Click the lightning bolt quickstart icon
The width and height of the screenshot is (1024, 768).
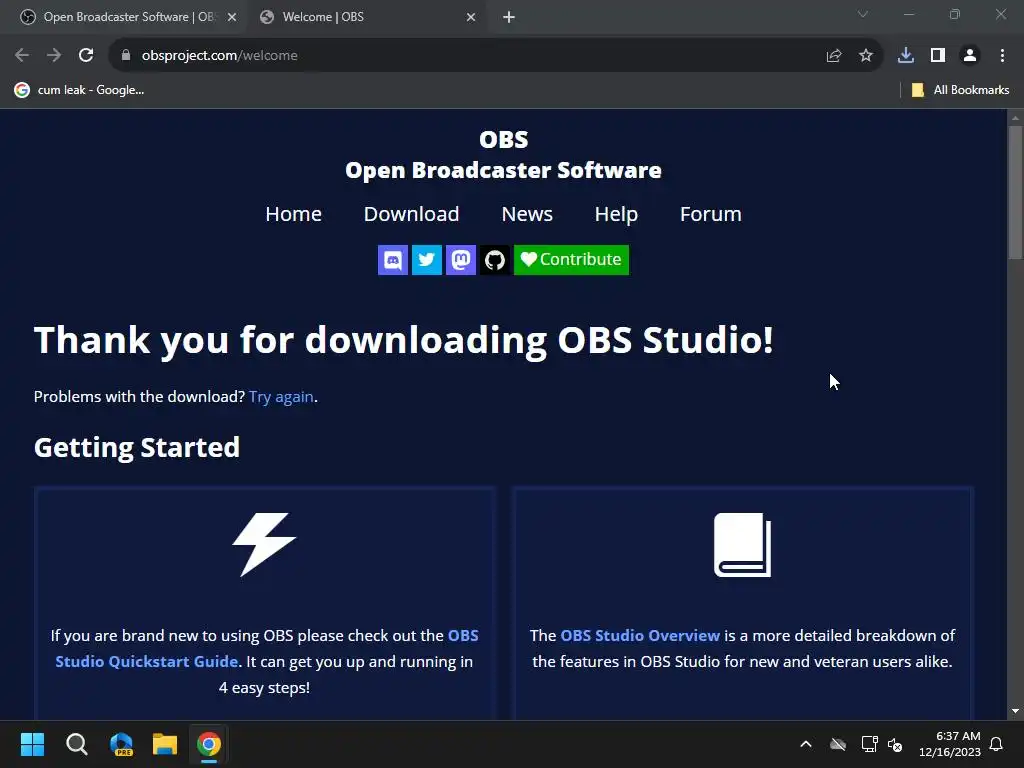(x=264, y=545)
